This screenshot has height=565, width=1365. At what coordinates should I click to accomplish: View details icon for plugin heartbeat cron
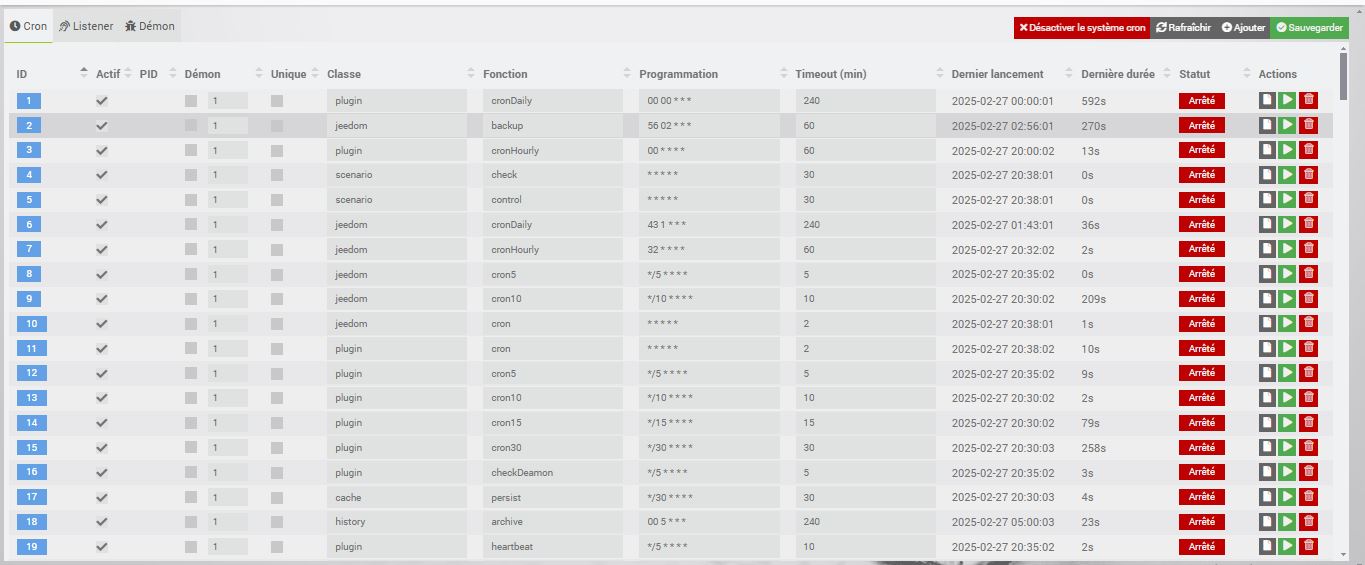click(1267, 547)
